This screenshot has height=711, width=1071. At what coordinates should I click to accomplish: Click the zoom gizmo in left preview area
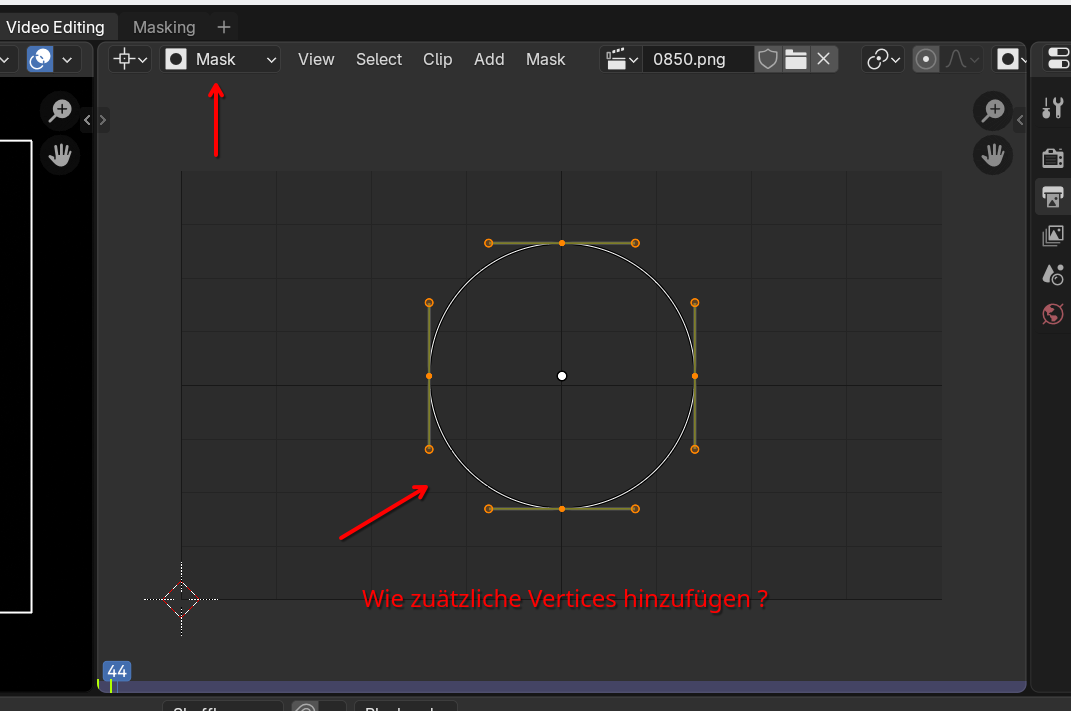60,111
